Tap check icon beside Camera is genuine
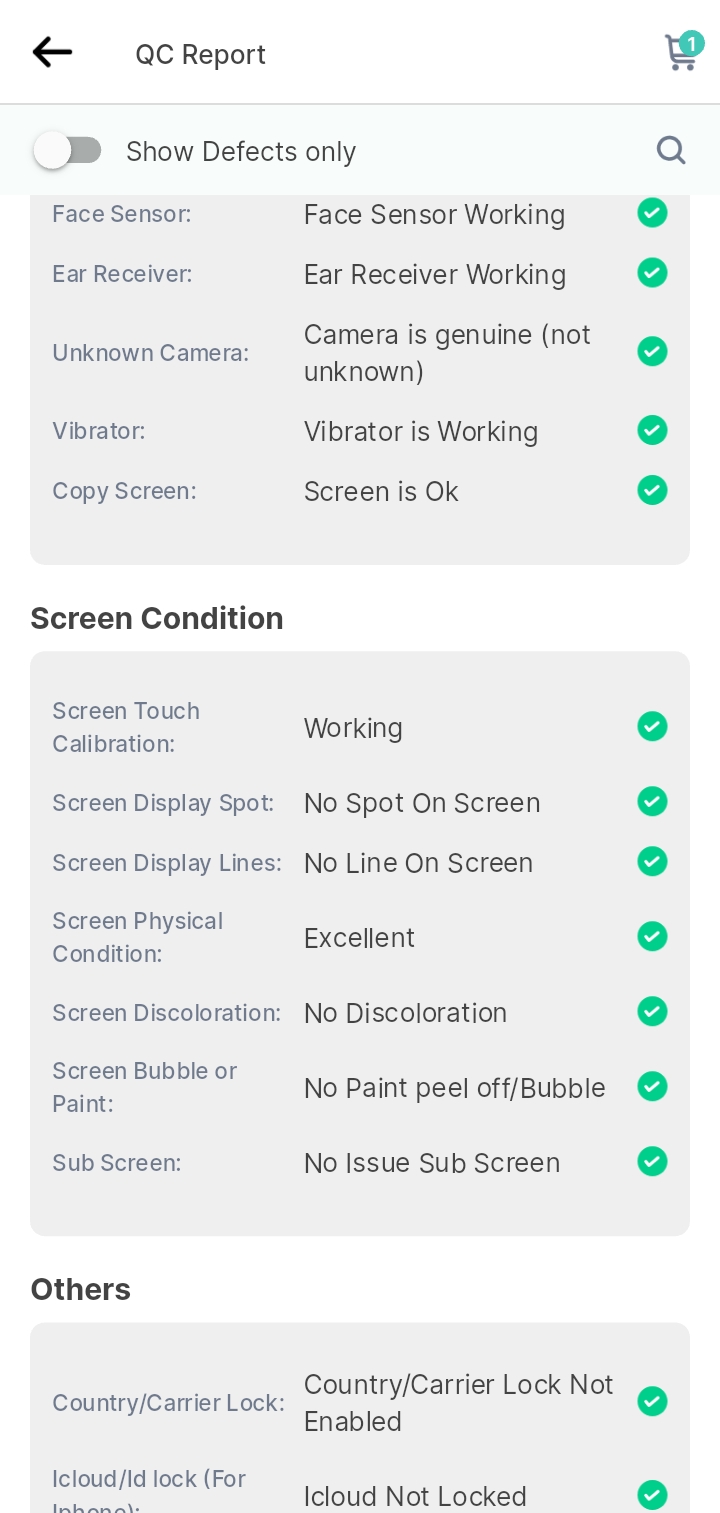This screenshot has width=720, height=1513. click(652, 352)
